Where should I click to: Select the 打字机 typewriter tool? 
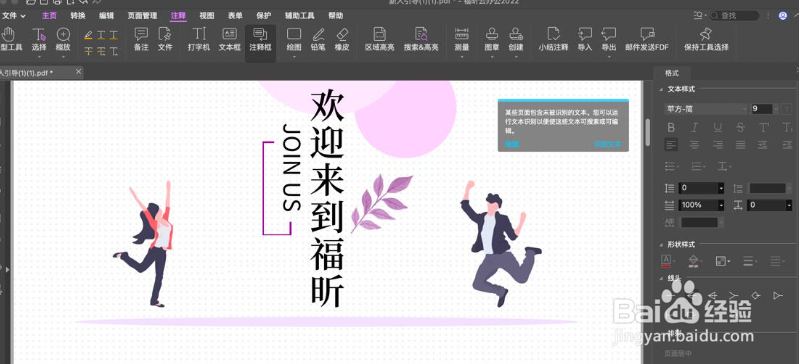point(199,39)
